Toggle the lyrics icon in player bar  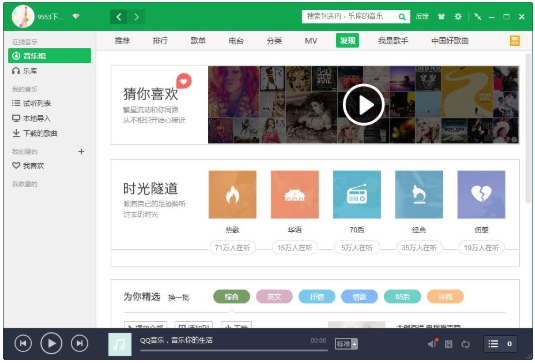click(x=448, y=344)
